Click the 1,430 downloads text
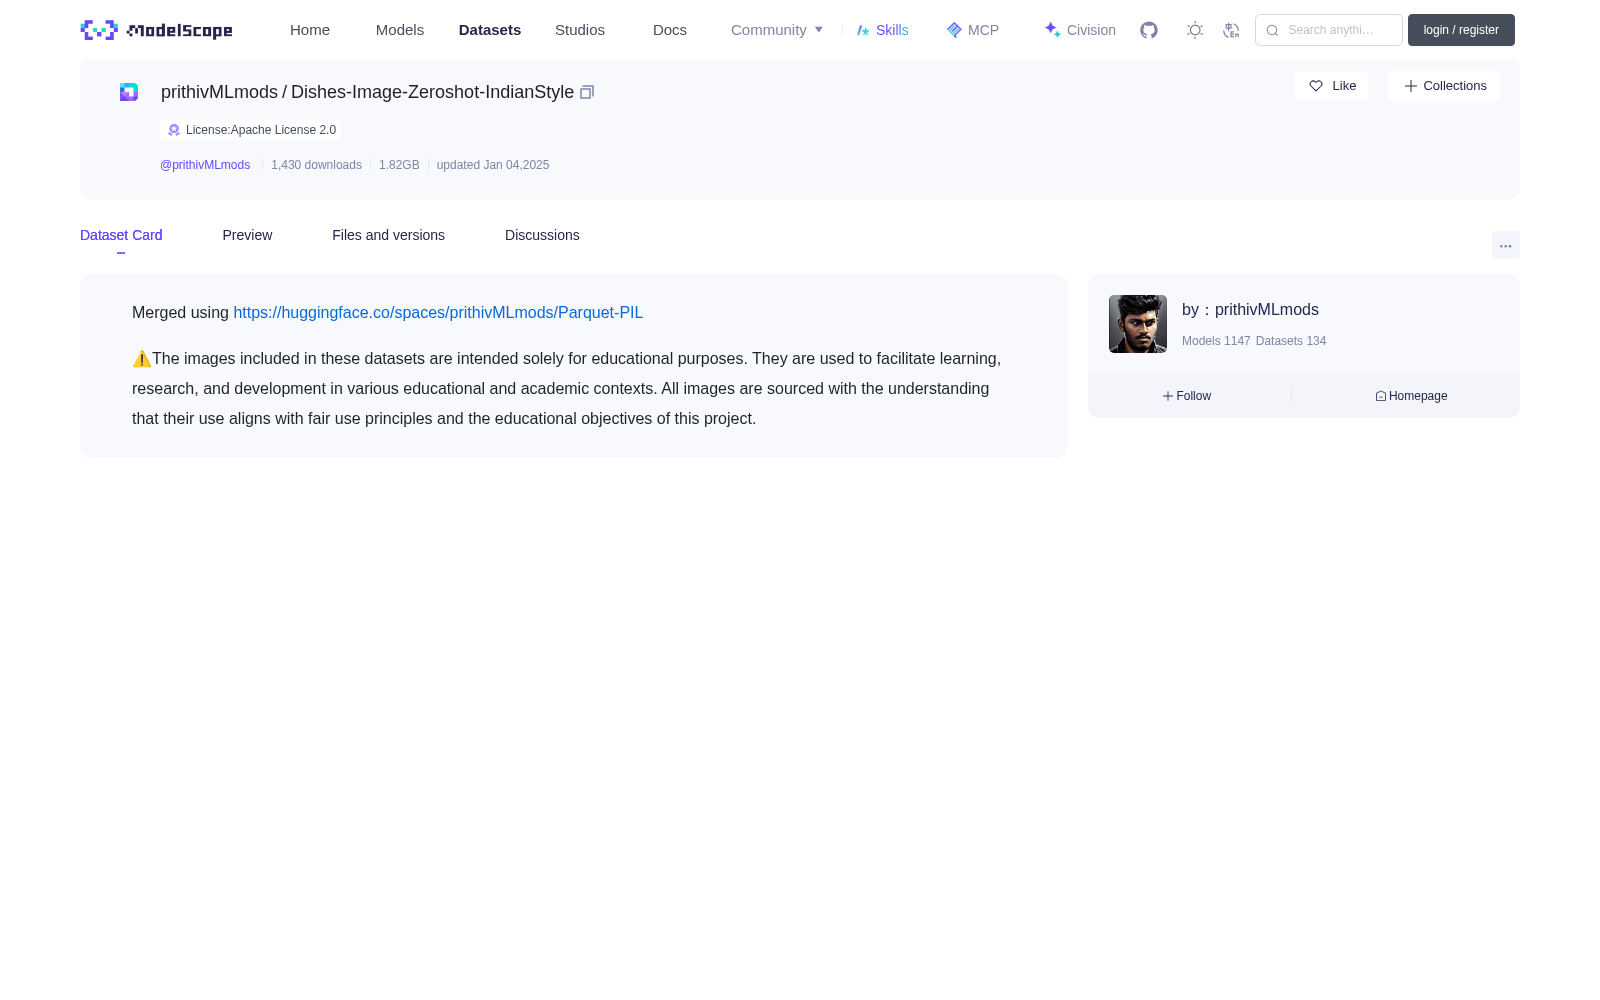Viewport: 1600px width, 1000px height. (x=316, y=165)
